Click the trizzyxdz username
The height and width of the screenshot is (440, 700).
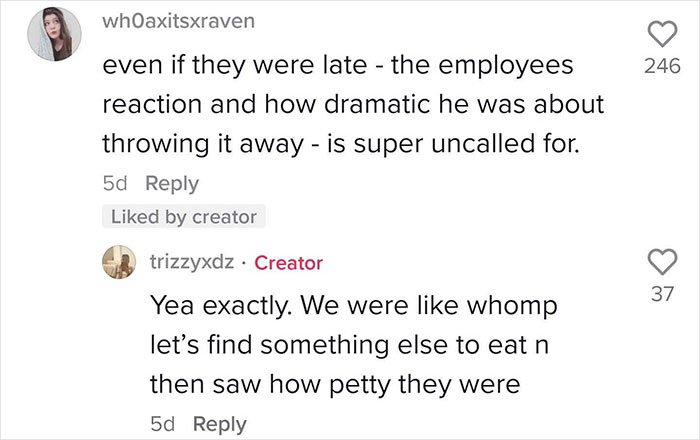coord(192,263)
